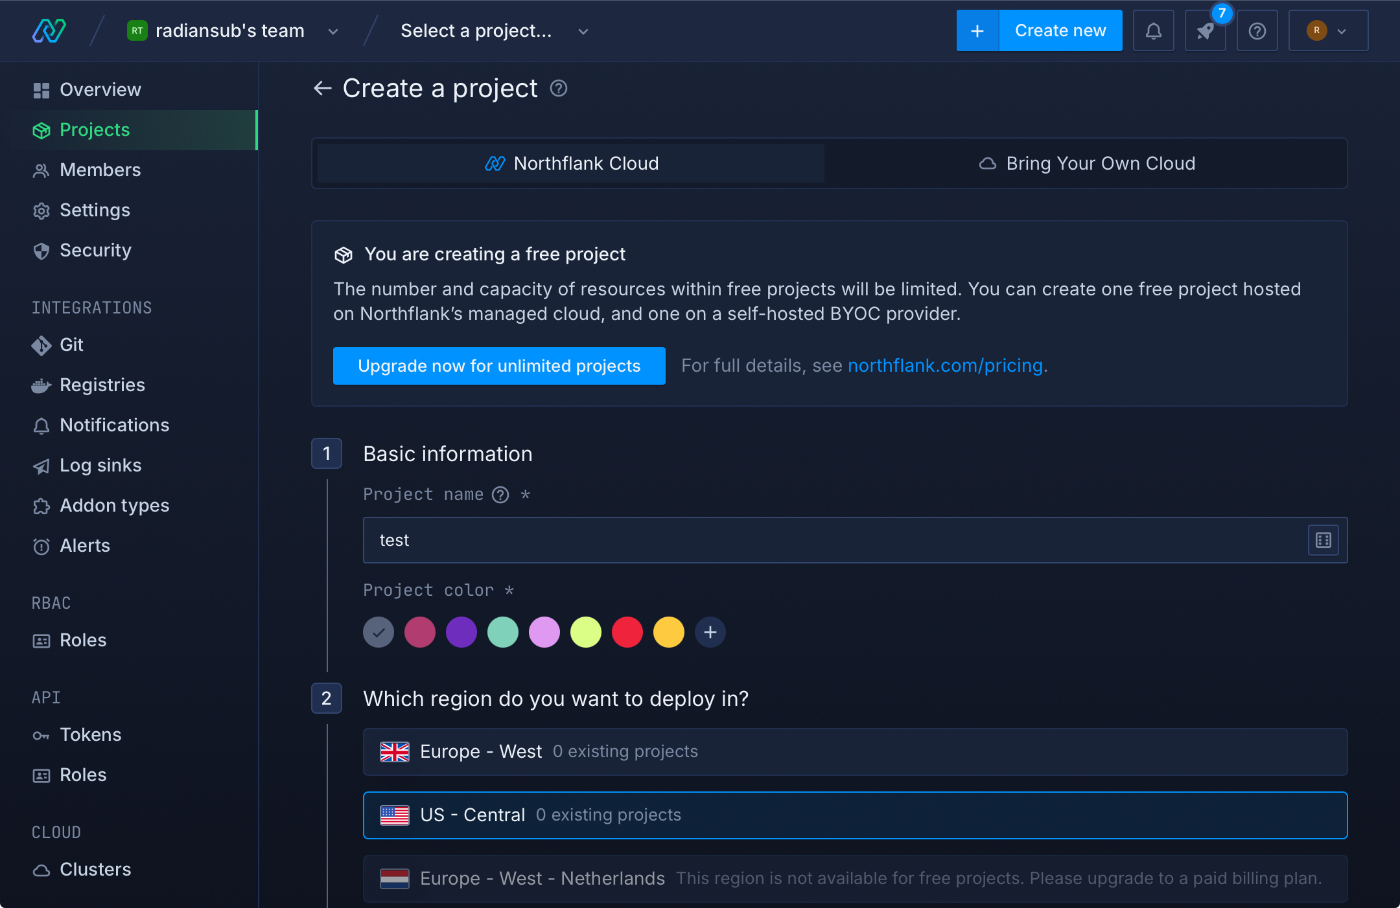Open the northflank.com/pricing link
The height and width of the screenshot is (908, 1400).
tap(945, 366)
